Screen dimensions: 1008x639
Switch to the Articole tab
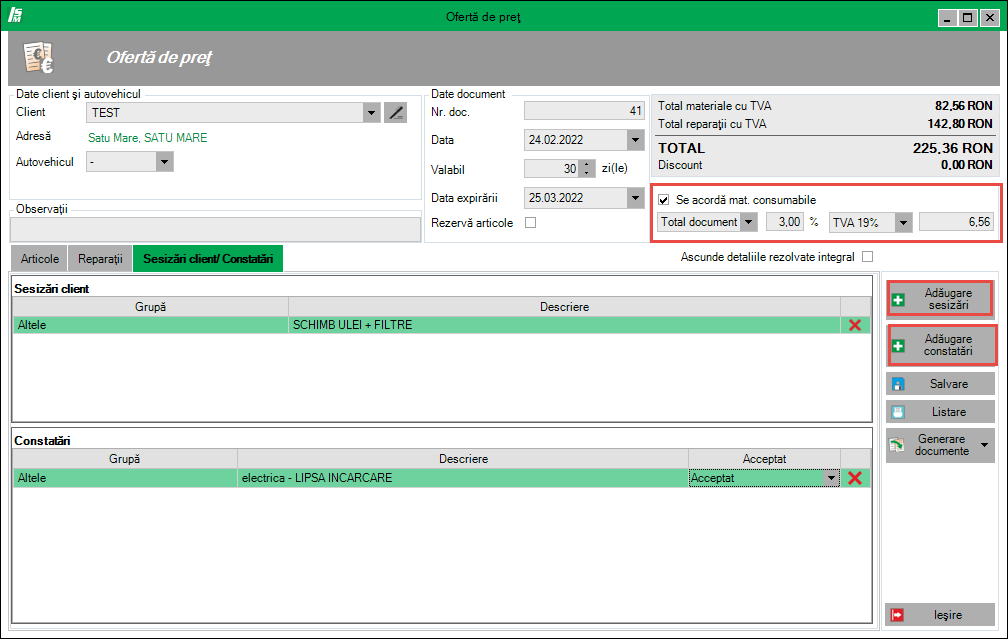coord(39,258)
